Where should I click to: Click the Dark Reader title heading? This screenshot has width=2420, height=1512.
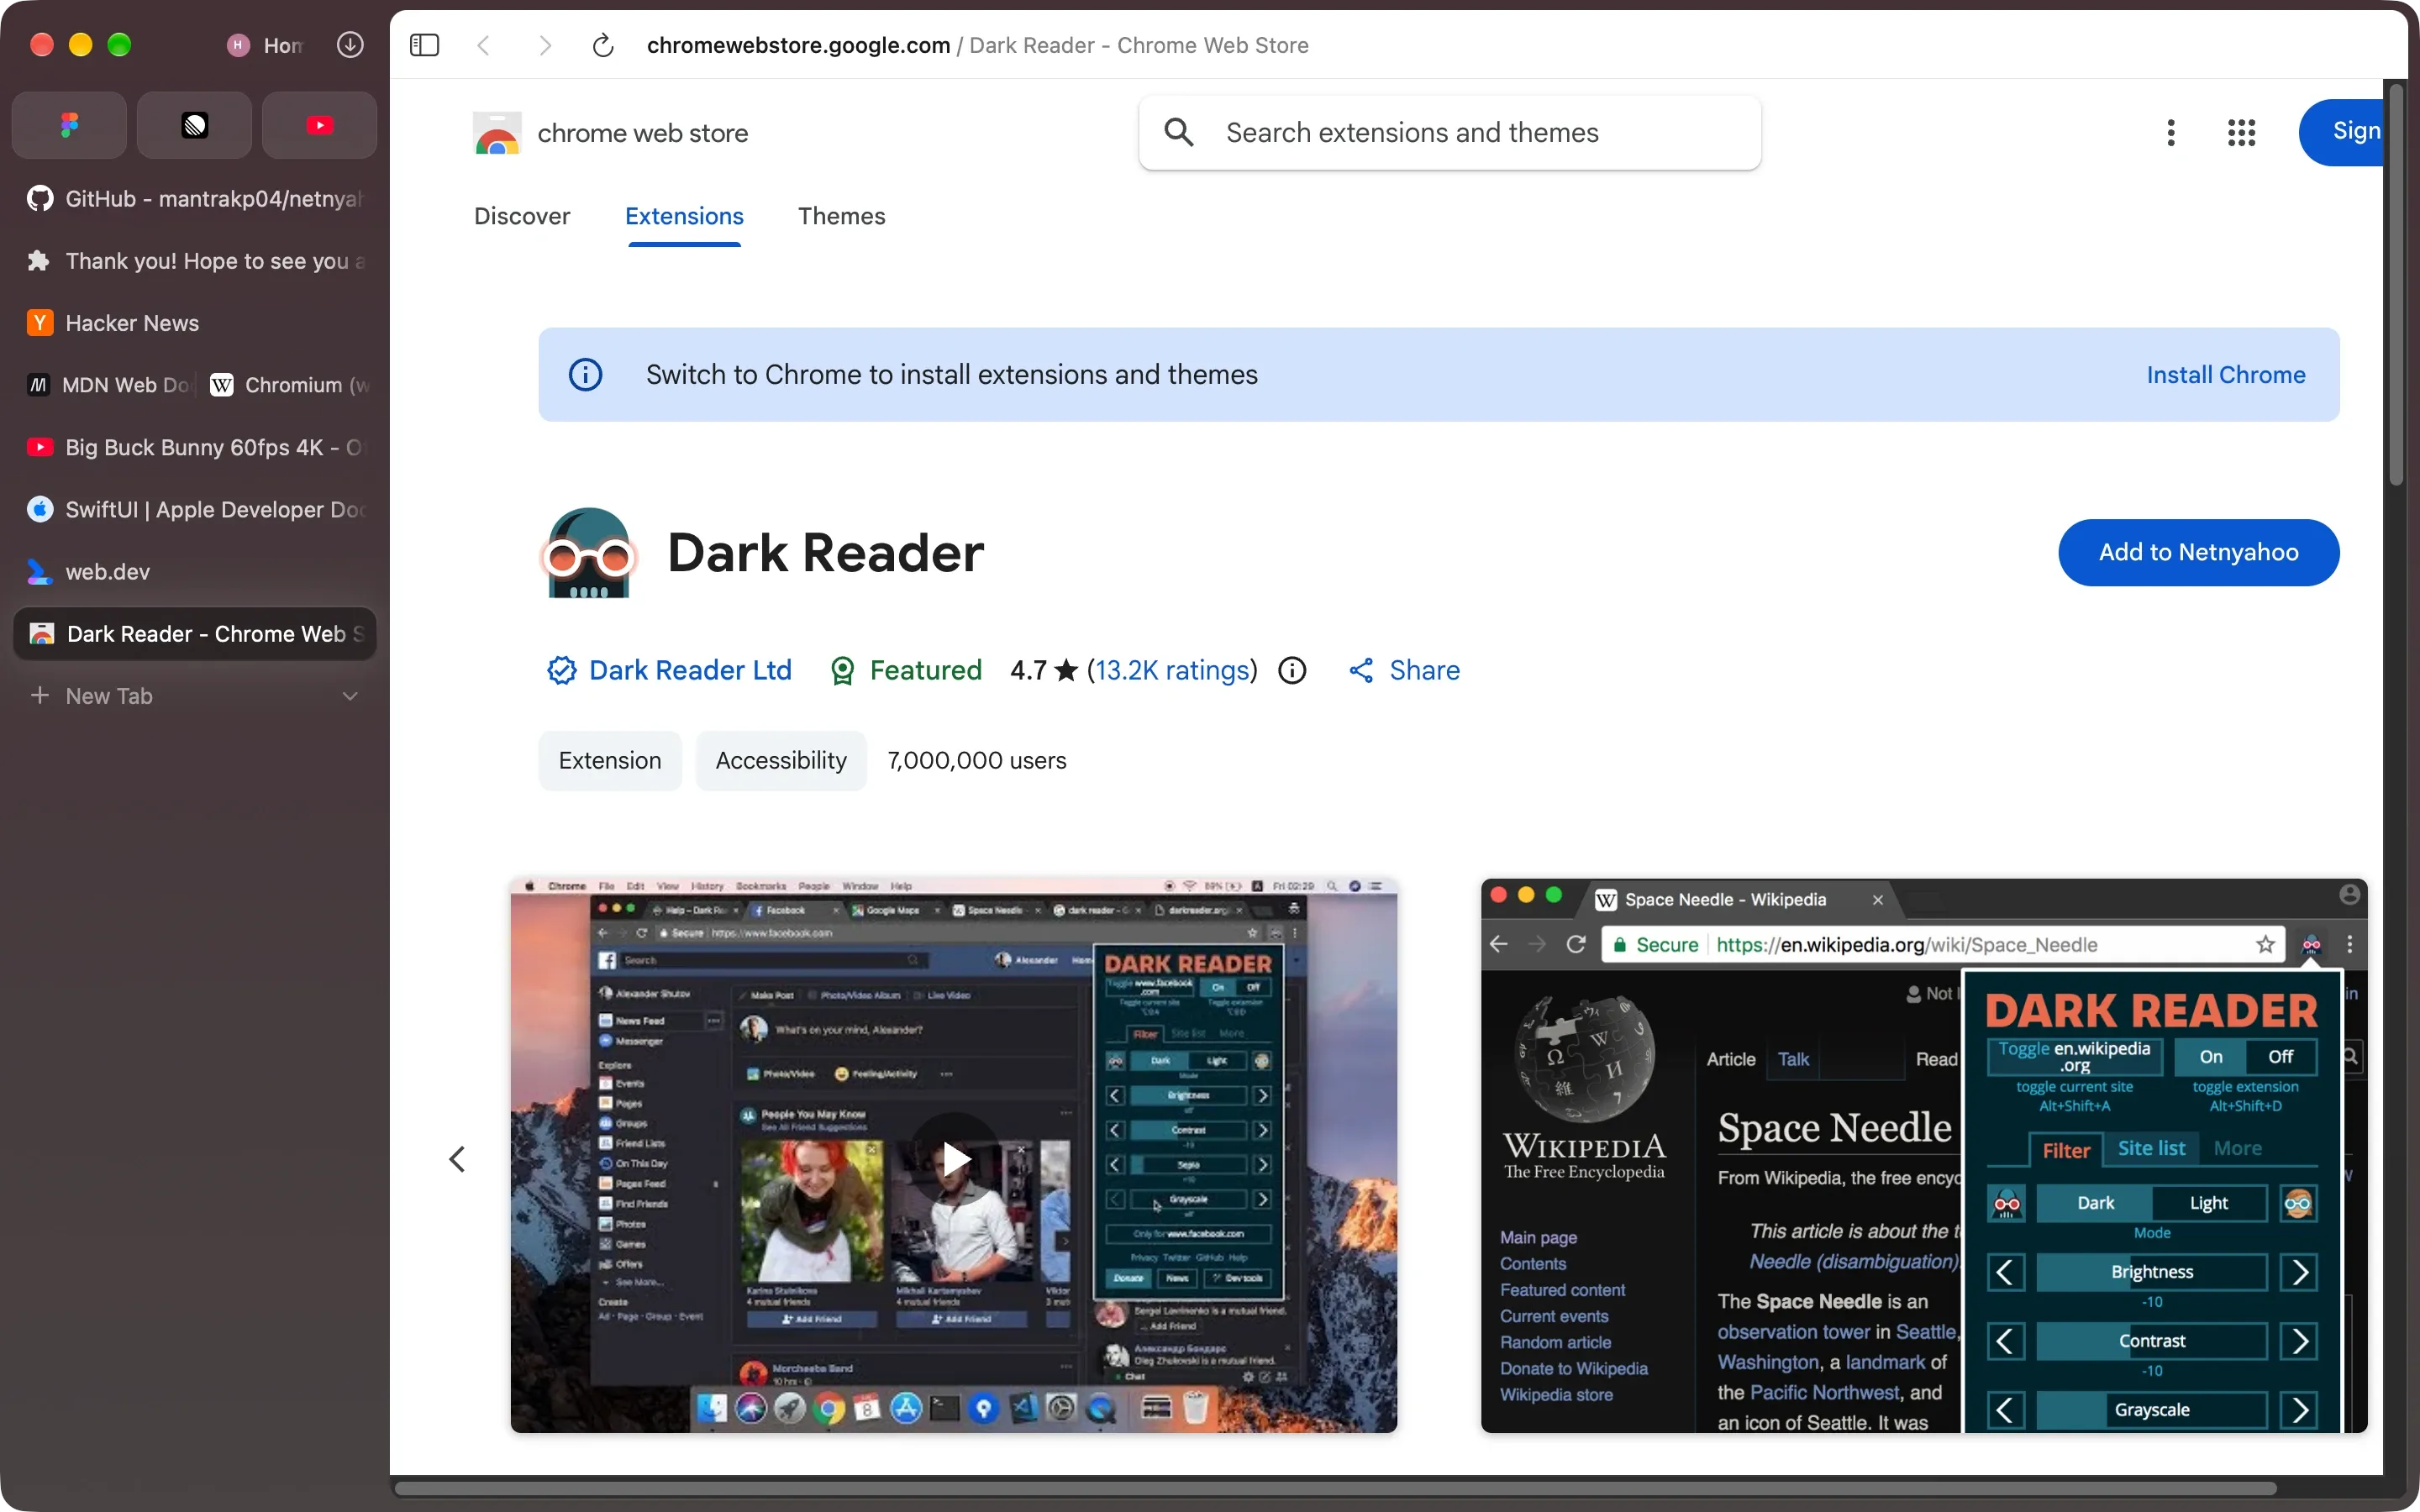pos(825,553)
